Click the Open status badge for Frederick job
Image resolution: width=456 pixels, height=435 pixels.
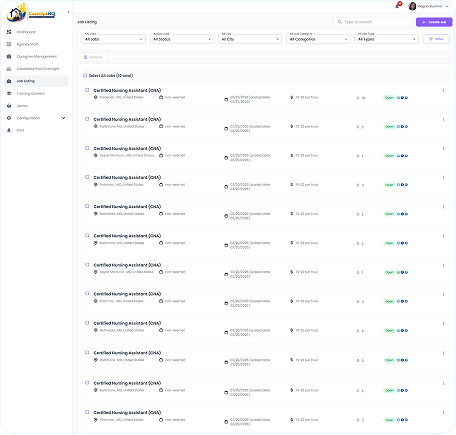pyautogui.click(x=389, y=98)
